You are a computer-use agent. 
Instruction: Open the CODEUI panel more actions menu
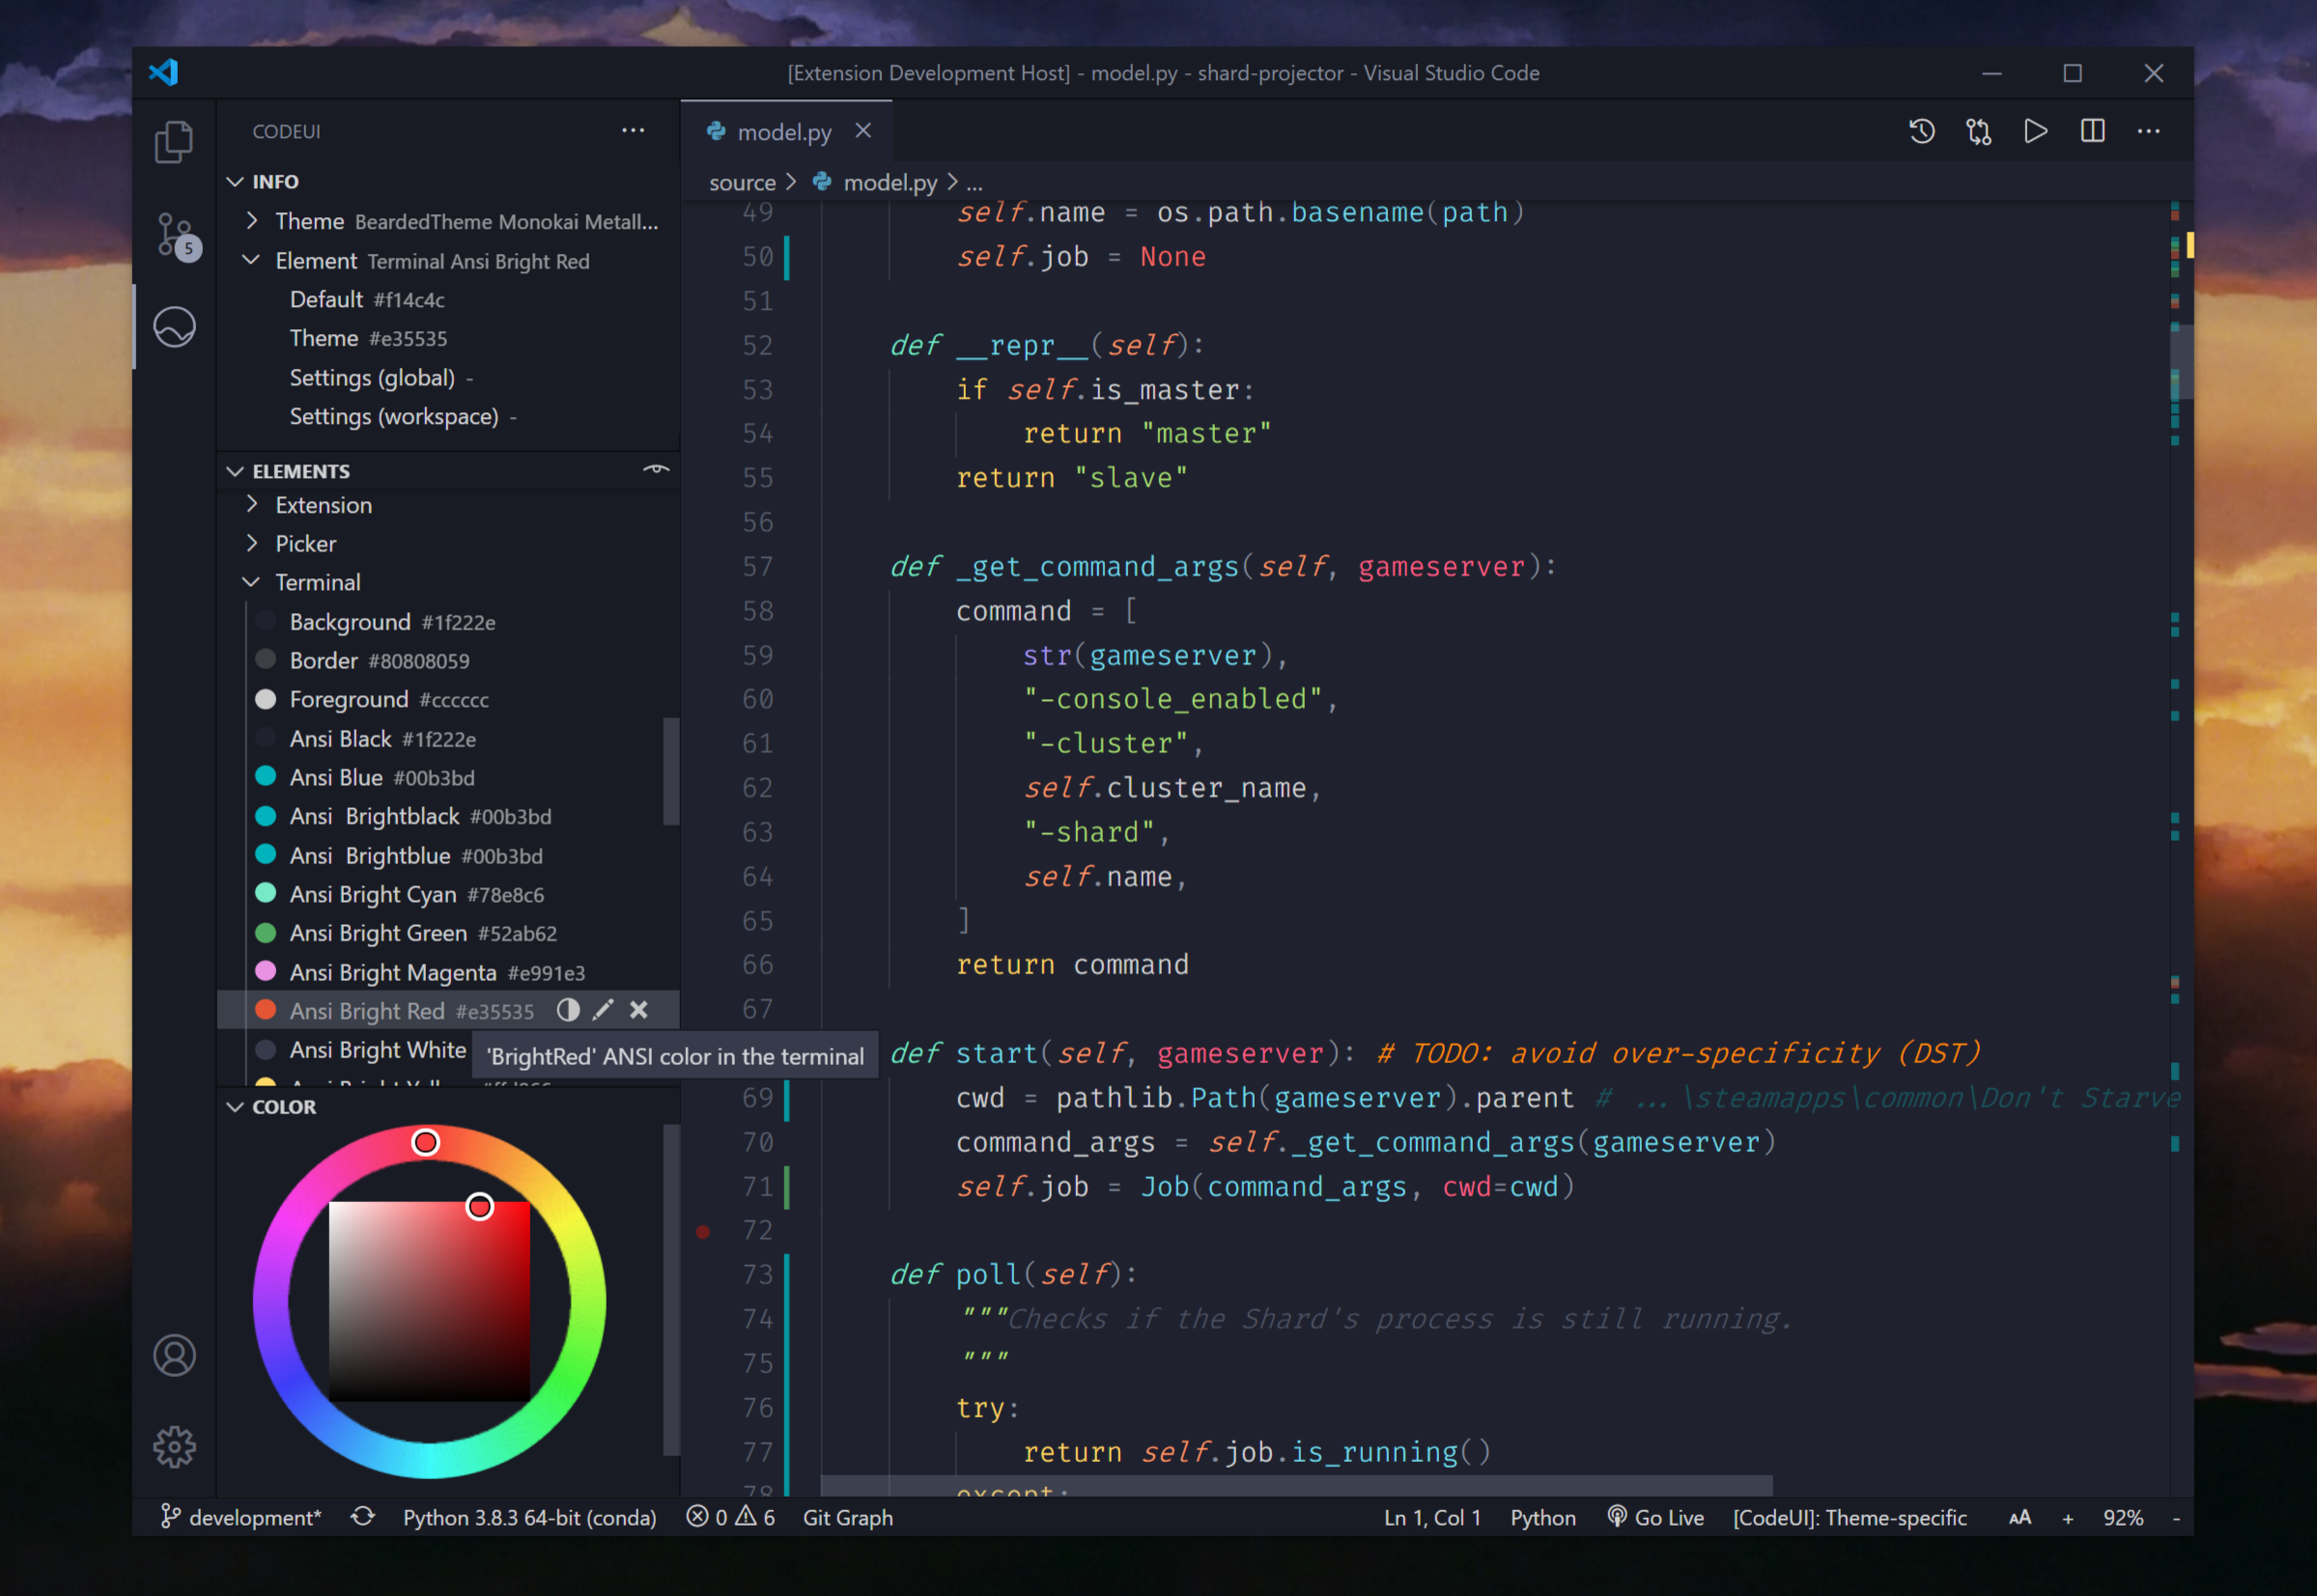[633, 131]
